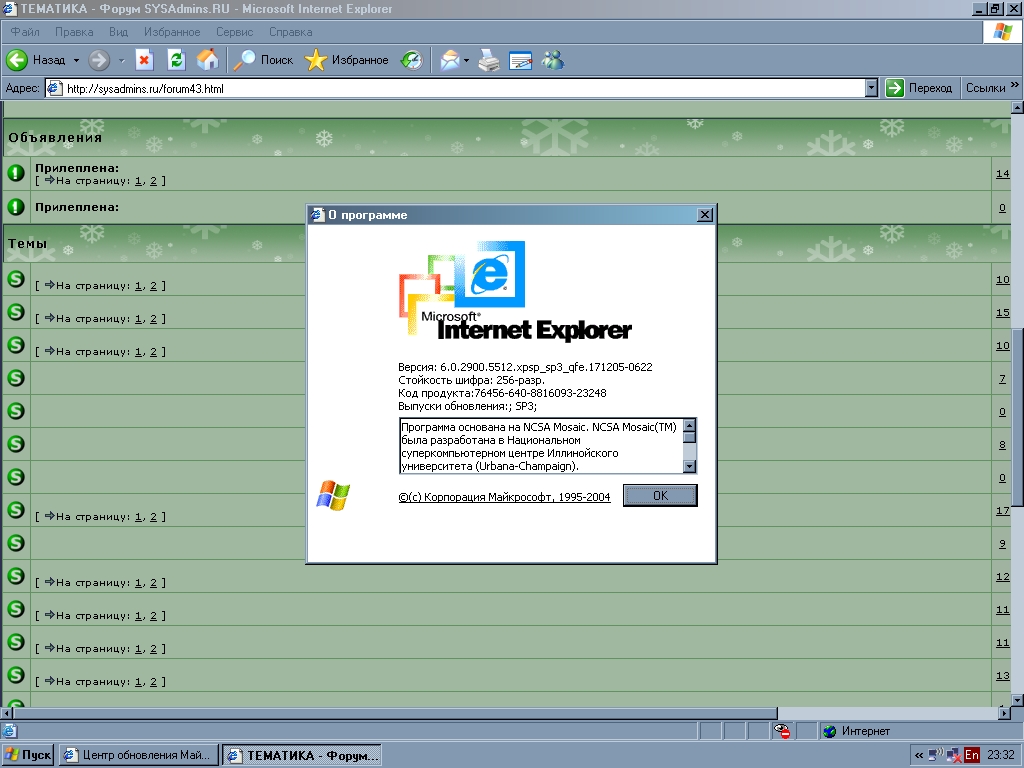Screen dimensions: 1024x768
Task: Go to the Home page icon
Action: point(208,60)
